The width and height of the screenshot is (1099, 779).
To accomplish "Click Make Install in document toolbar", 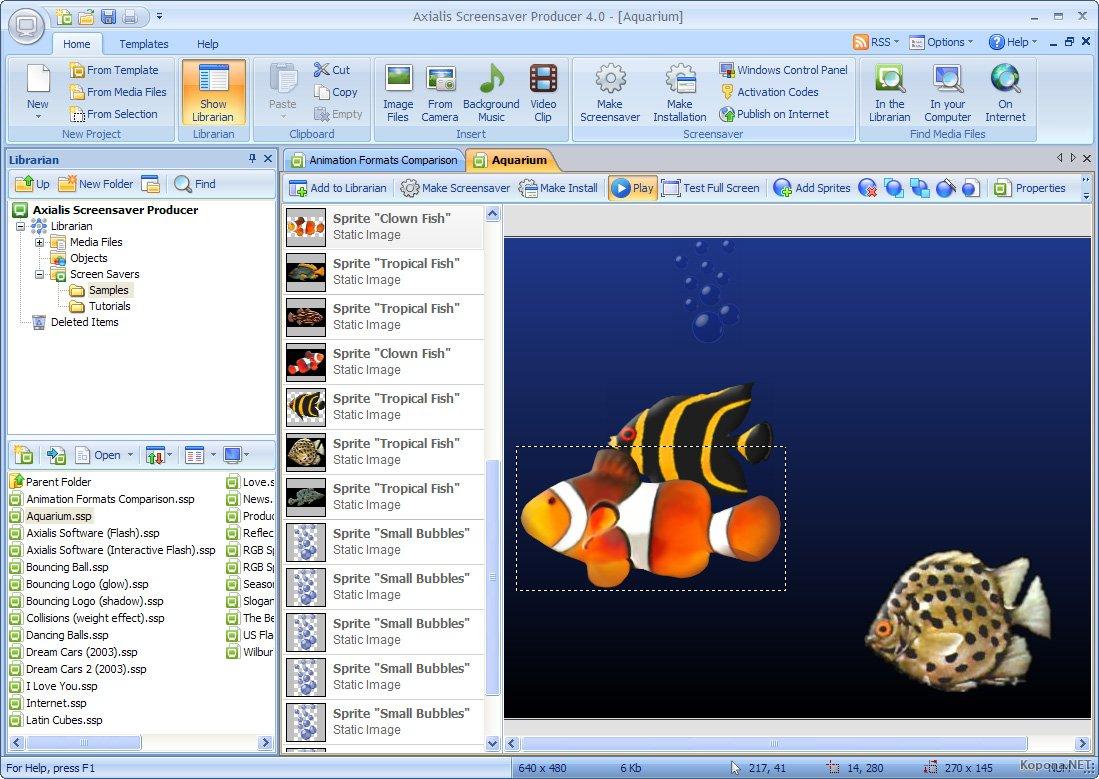I will coord(558,188).
